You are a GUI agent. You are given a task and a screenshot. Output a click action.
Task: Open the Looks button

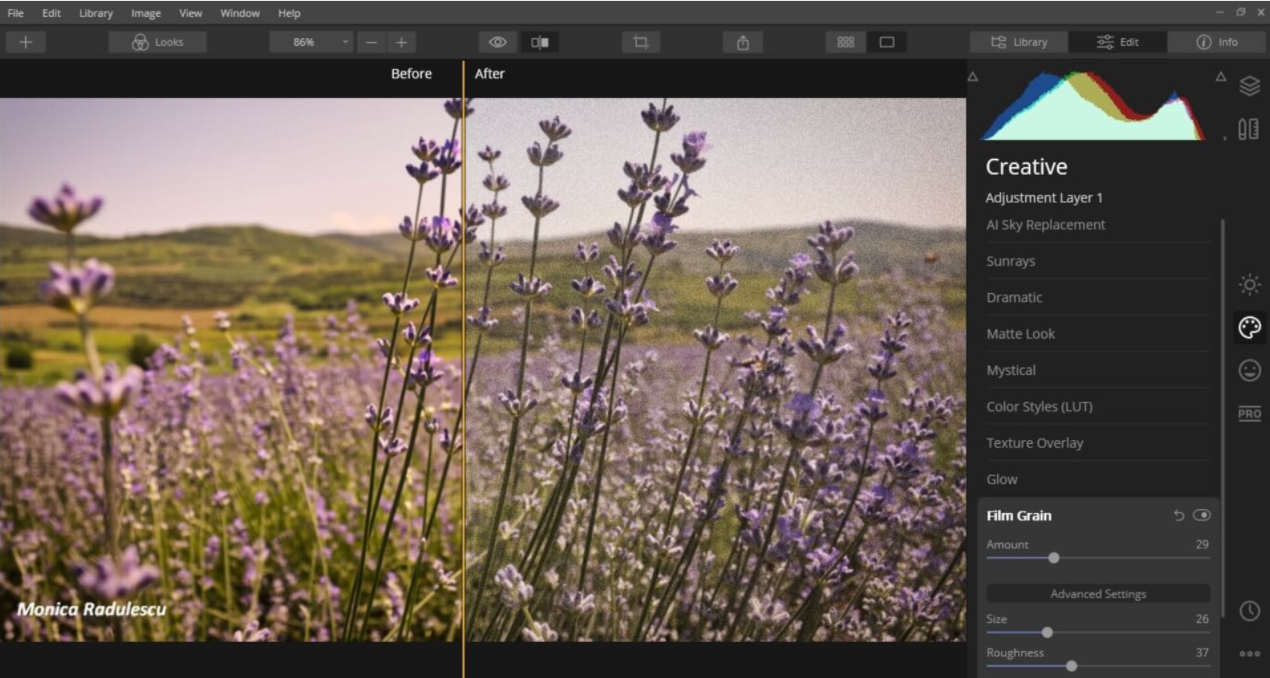pos(158,42)
